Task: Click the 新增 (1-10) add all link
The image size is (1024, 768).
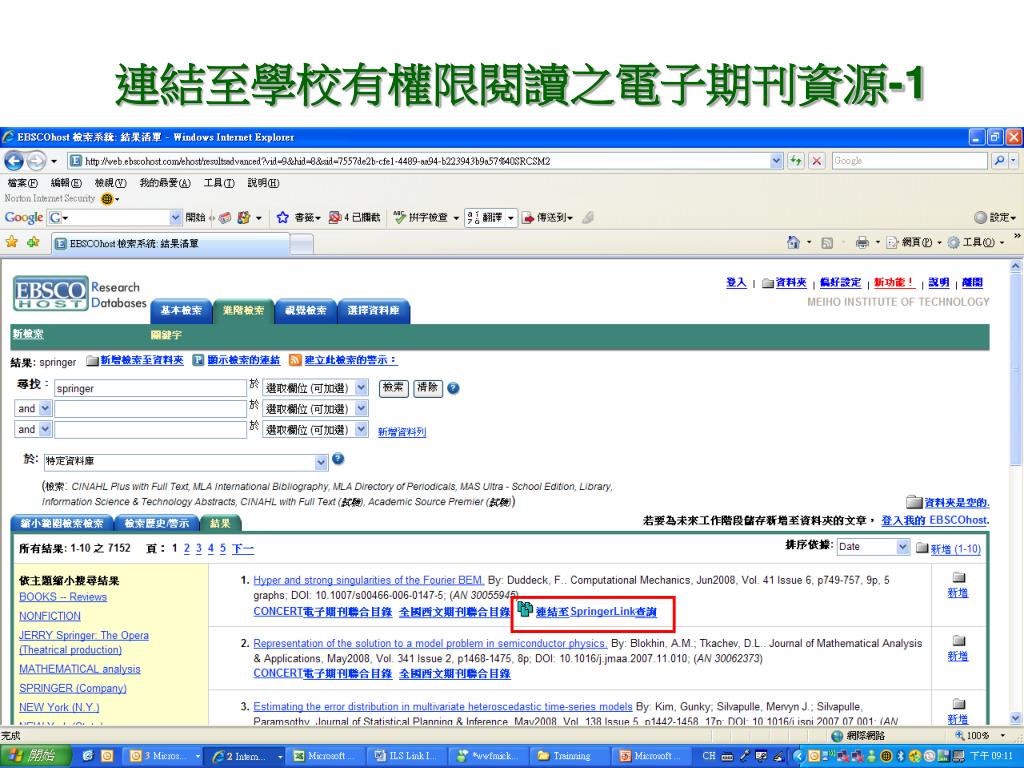Action: click(x=955, y=549)
